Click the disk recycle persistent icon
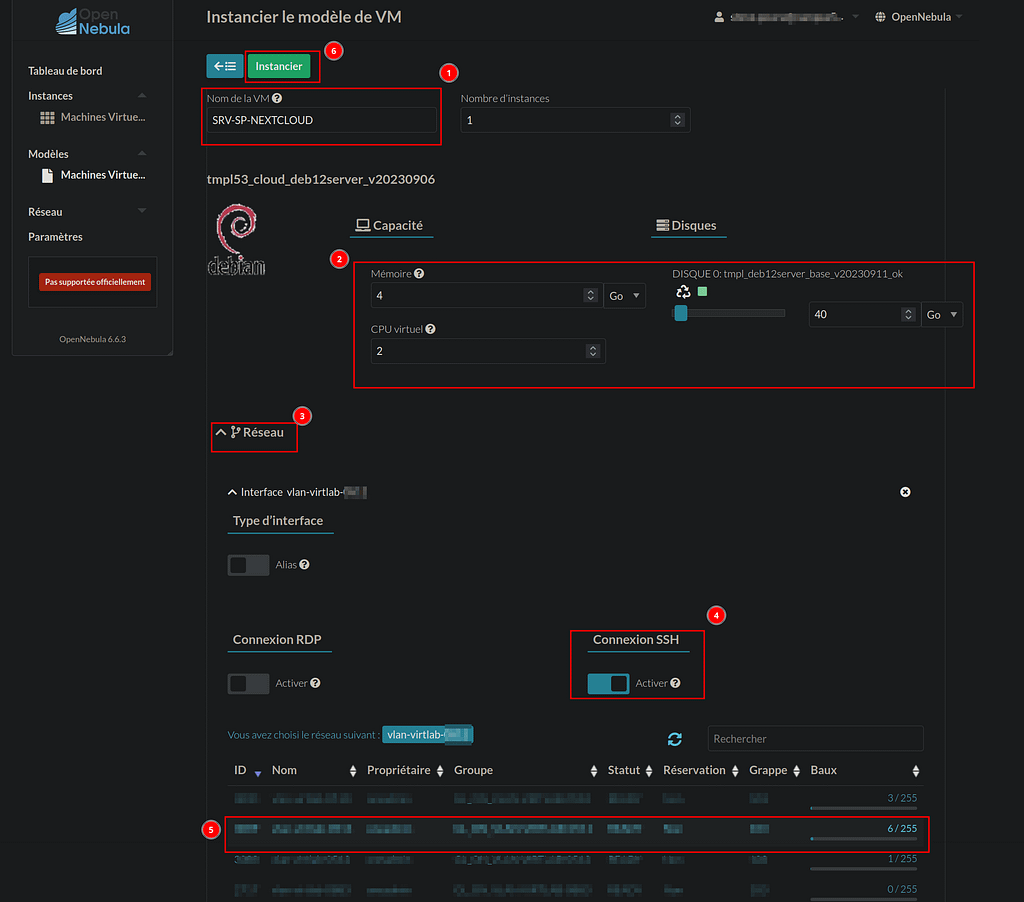 point(683,292)
